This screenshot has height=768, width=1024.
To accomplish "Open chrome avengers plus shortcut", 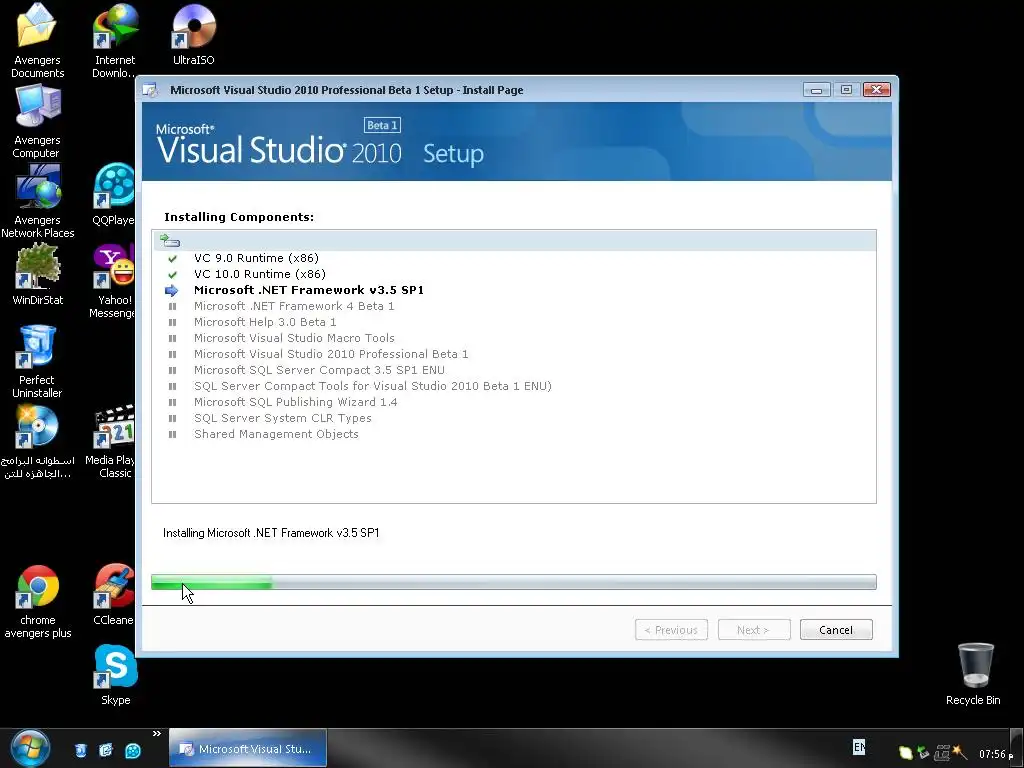I will pos(37,586).
